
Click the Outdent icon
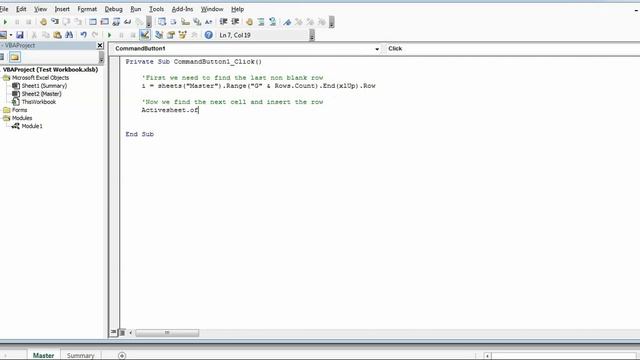point(235,22)
